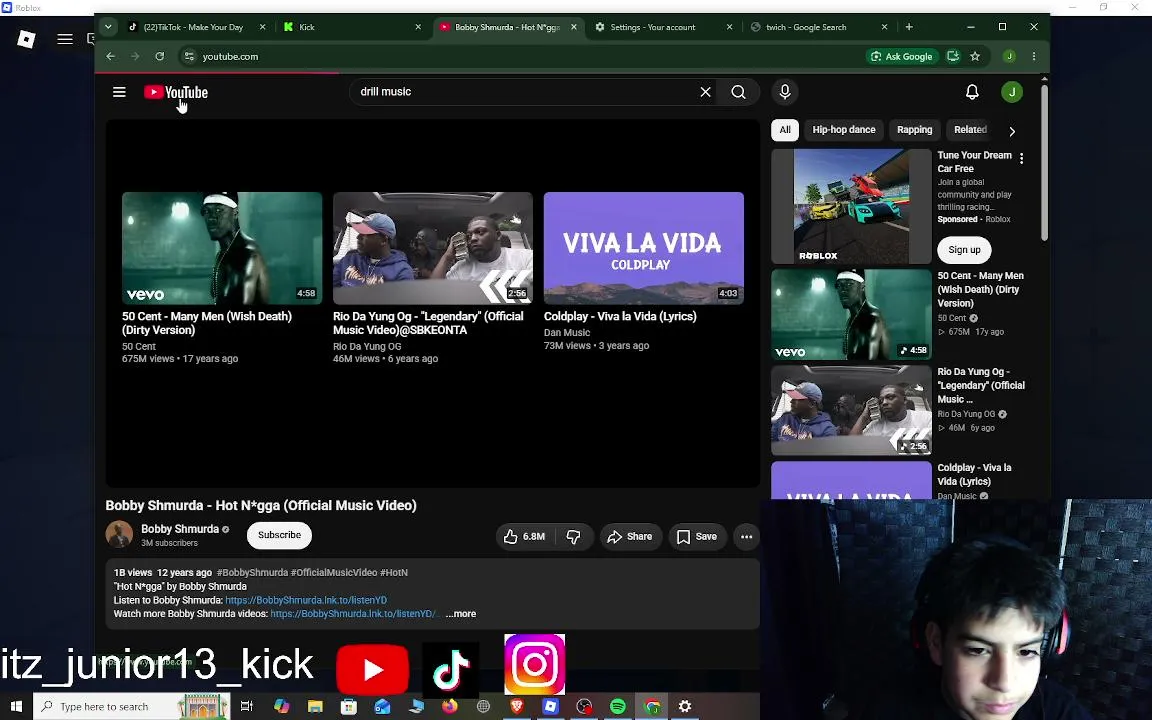View site information icon in address bar
Viewport: 1152px width, 720px height.
pyautogui.click(x=189, y=56)
